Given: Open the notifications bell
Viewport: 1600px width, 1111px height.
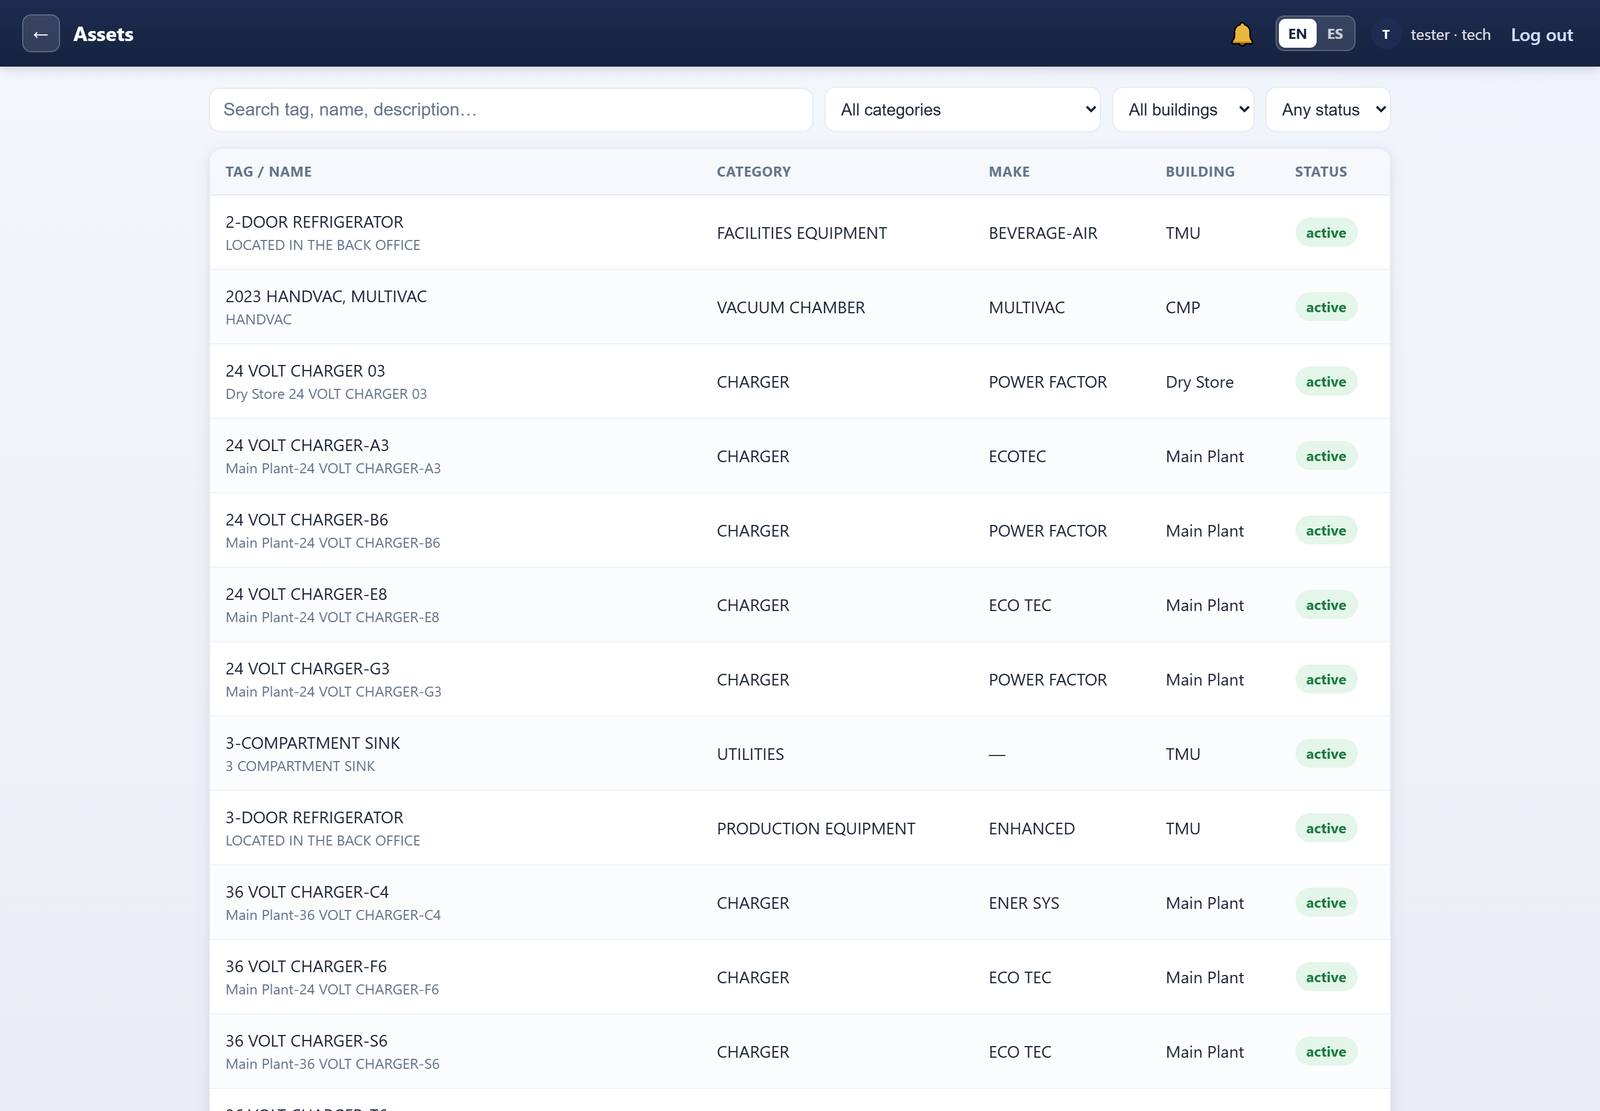Looking at the screenshot, I should coord(1242,34).
